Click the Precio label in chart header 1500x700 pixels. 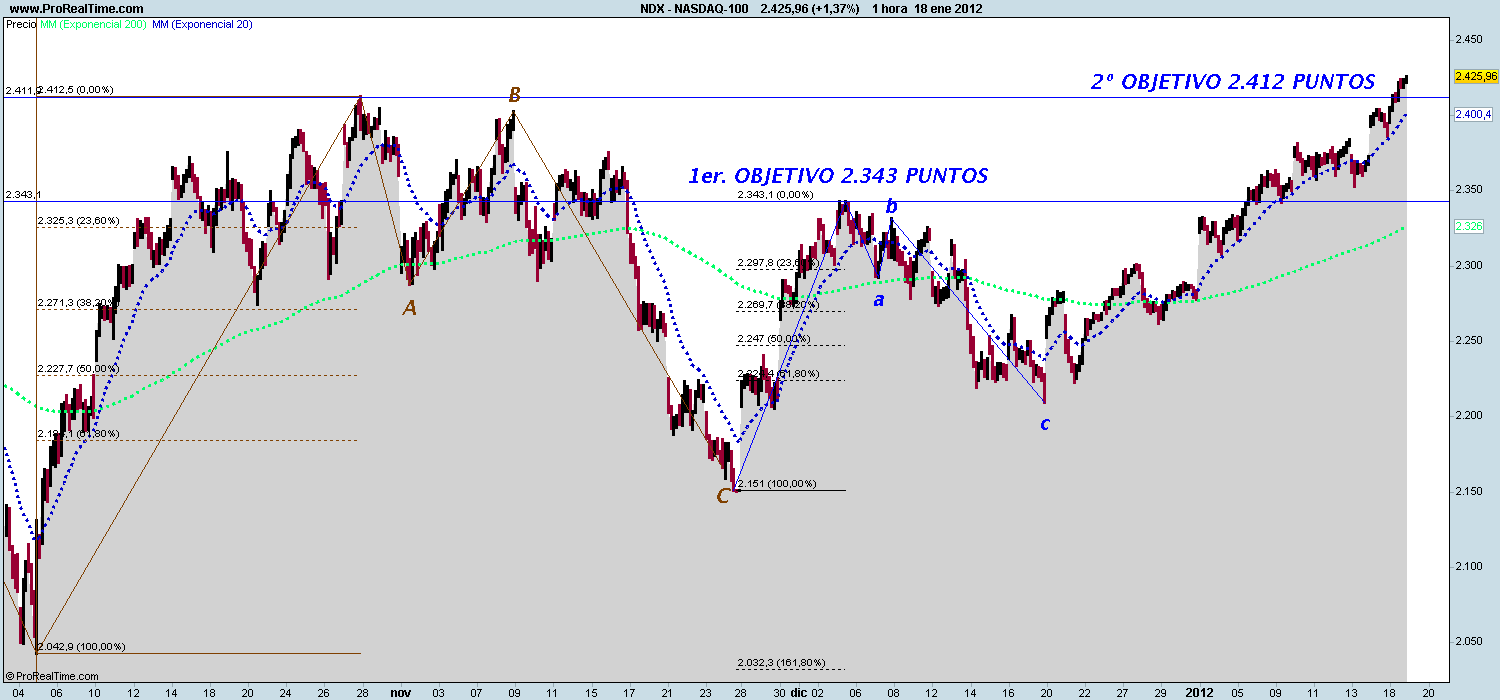tap(20, 24)
